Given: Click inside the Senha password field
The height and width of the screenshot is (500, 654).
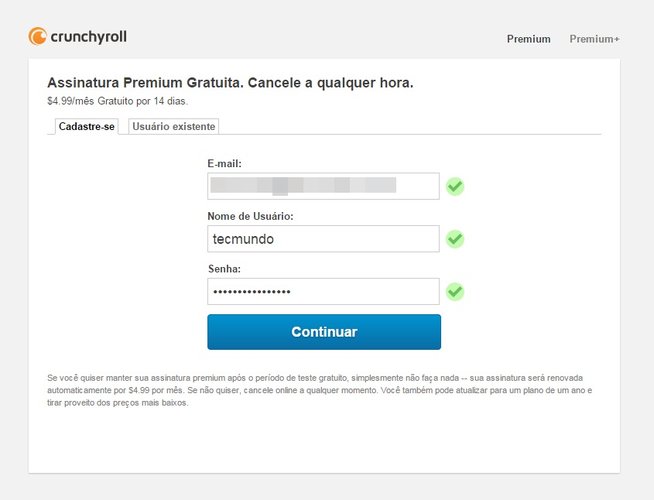Looking at the screenshot, I should (323, 291).
